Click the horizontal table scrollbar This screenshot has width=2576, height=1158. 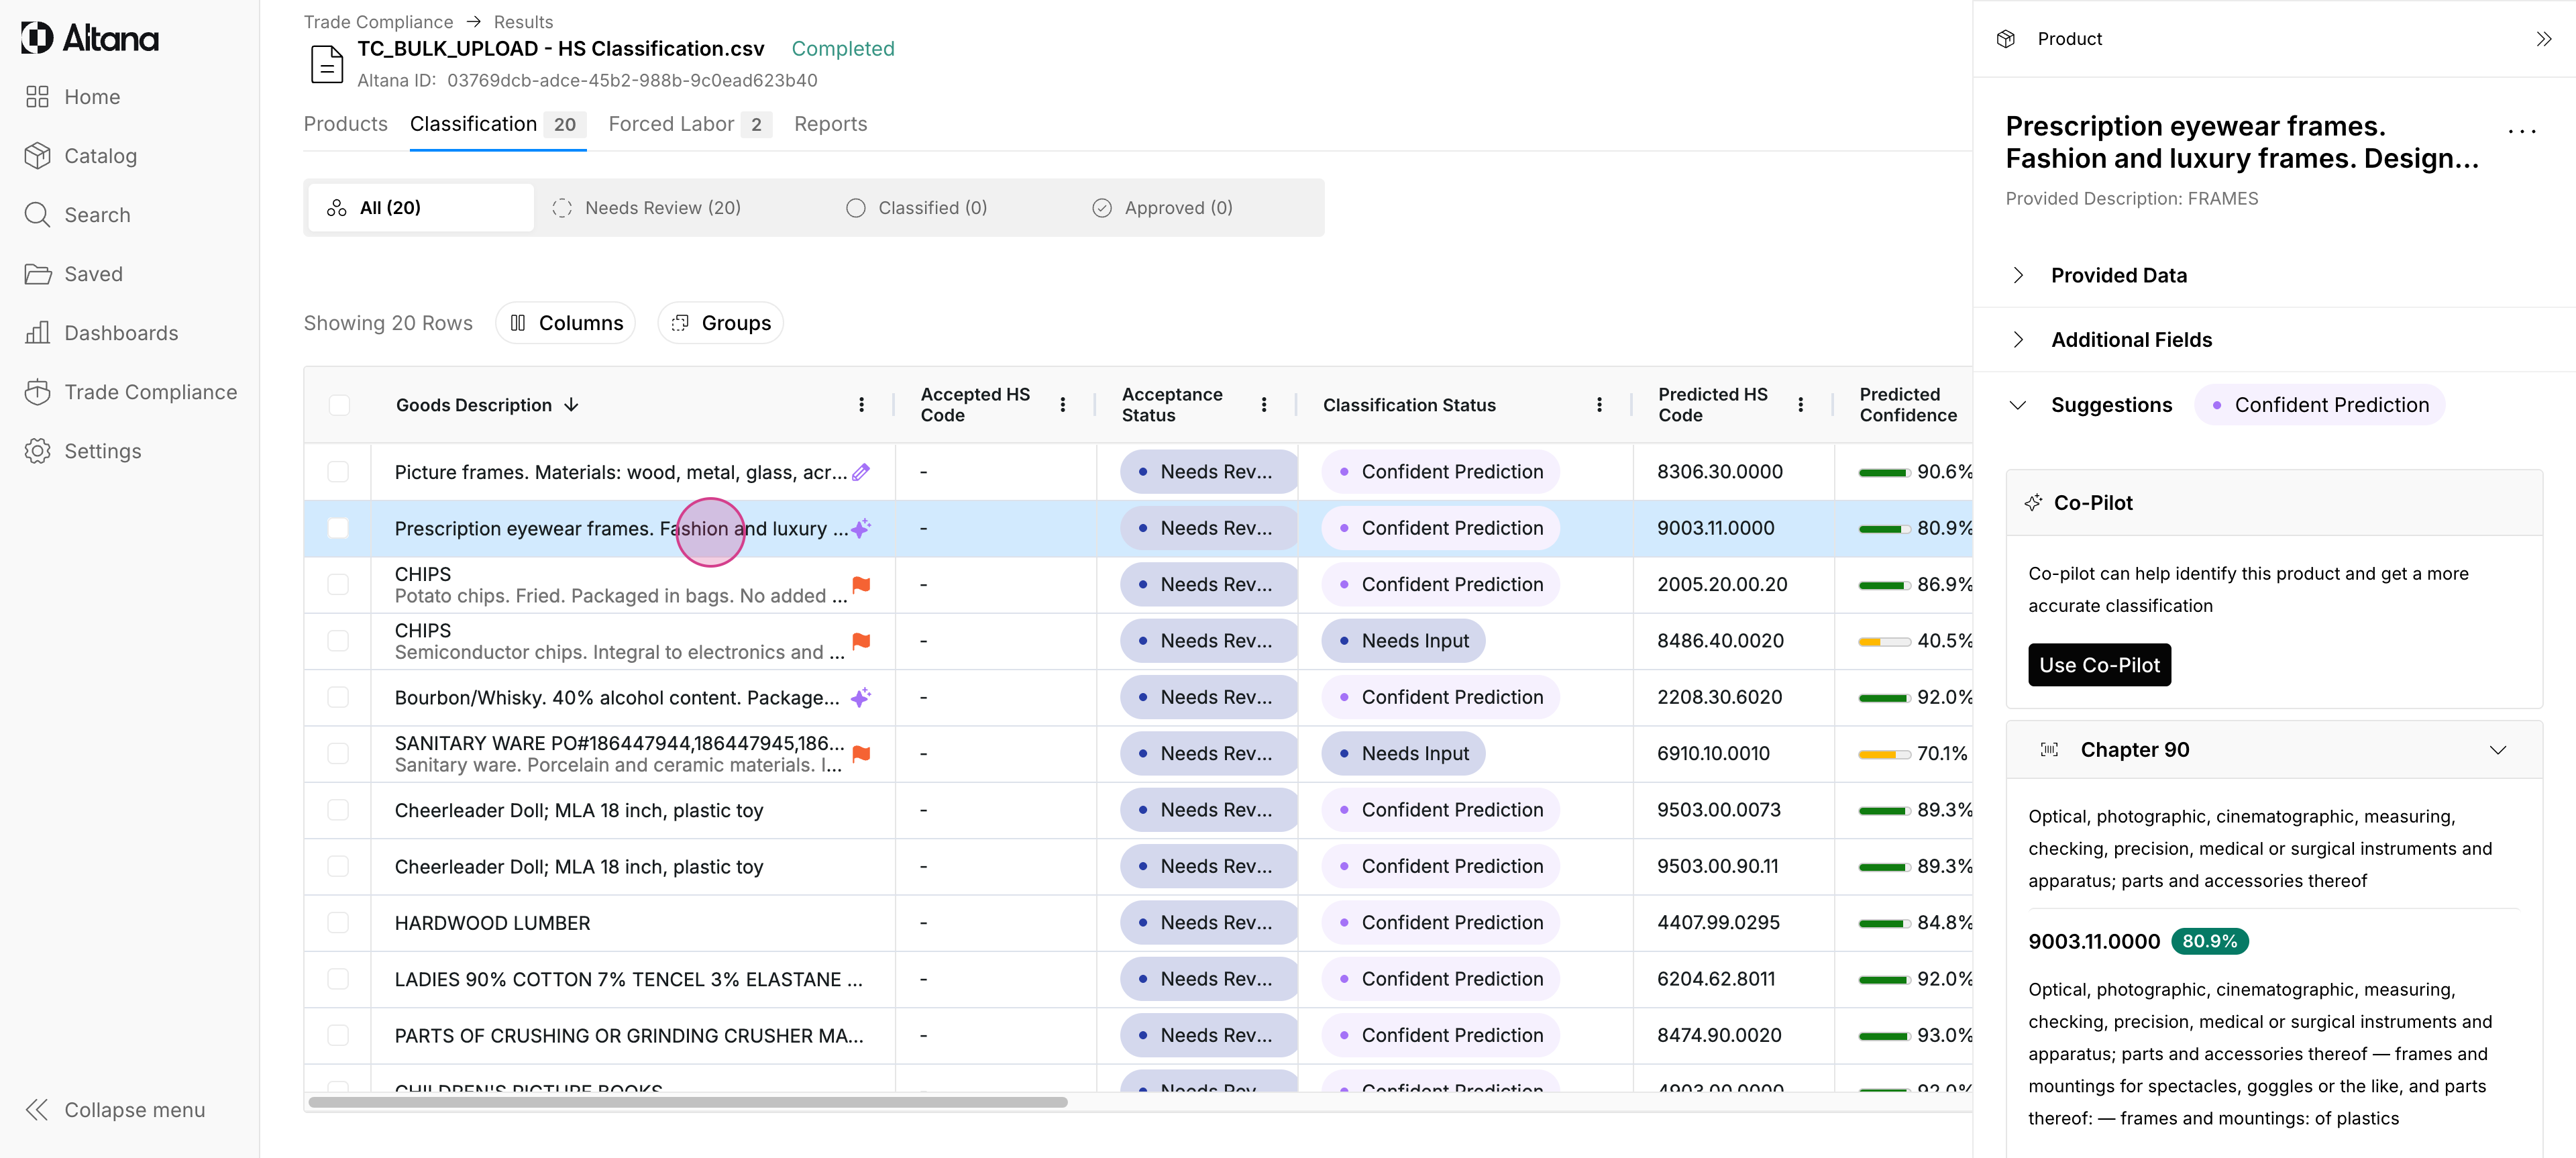(688, 1102)
